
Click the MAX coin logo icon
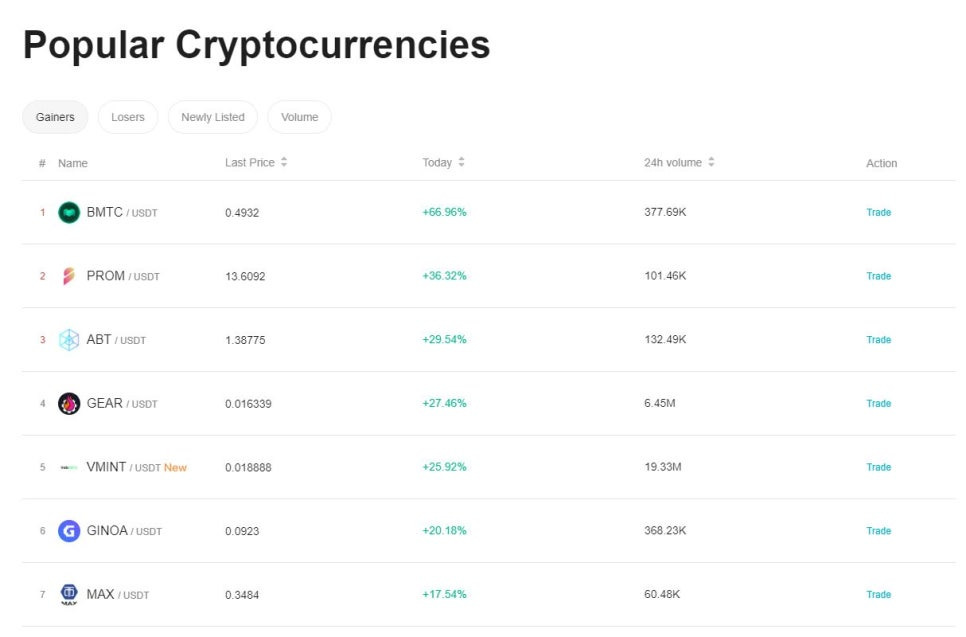pos(69,594)
